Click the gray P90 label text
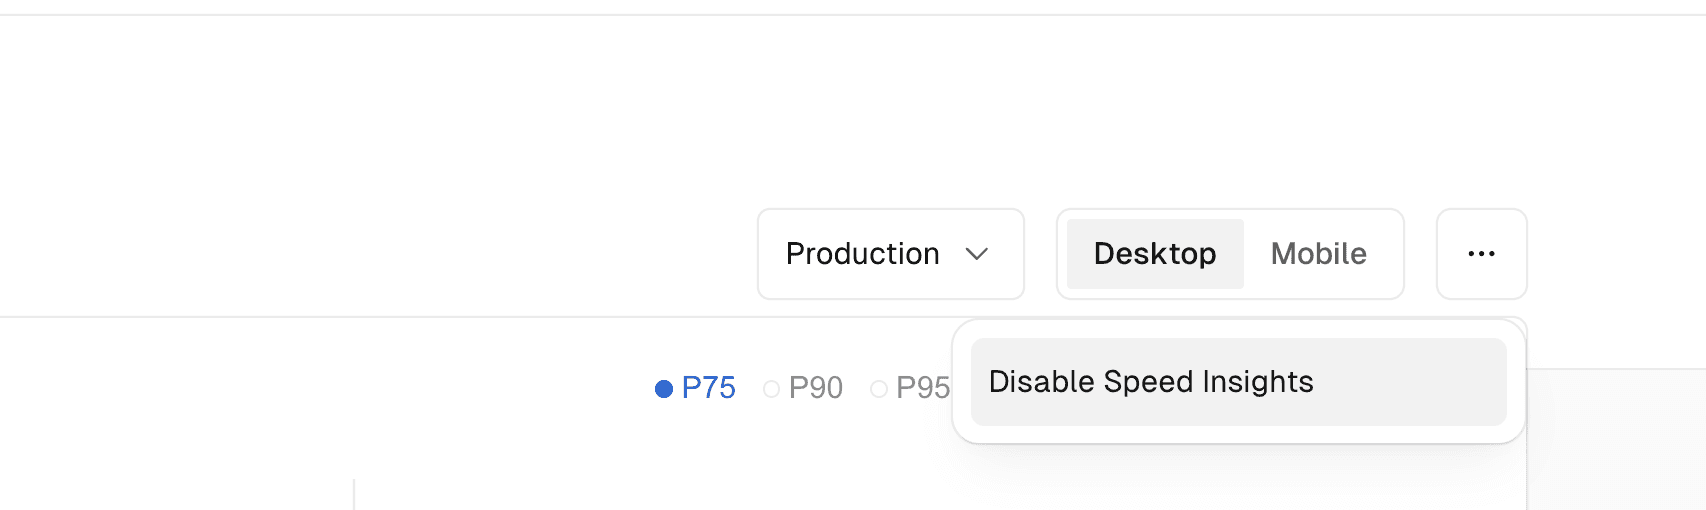Viewport: 1706px width, 510px height. 816,388
